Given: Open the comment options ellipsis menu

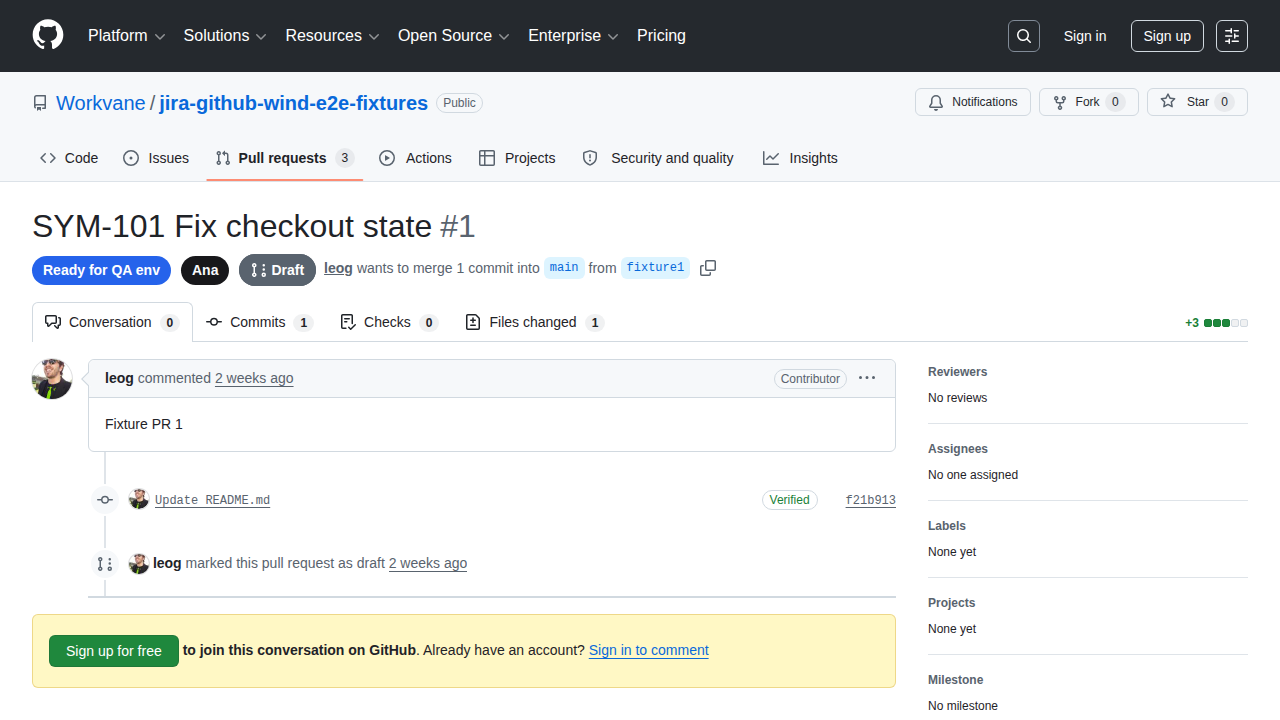Looking at the screenshot, I should pos(867,378).
